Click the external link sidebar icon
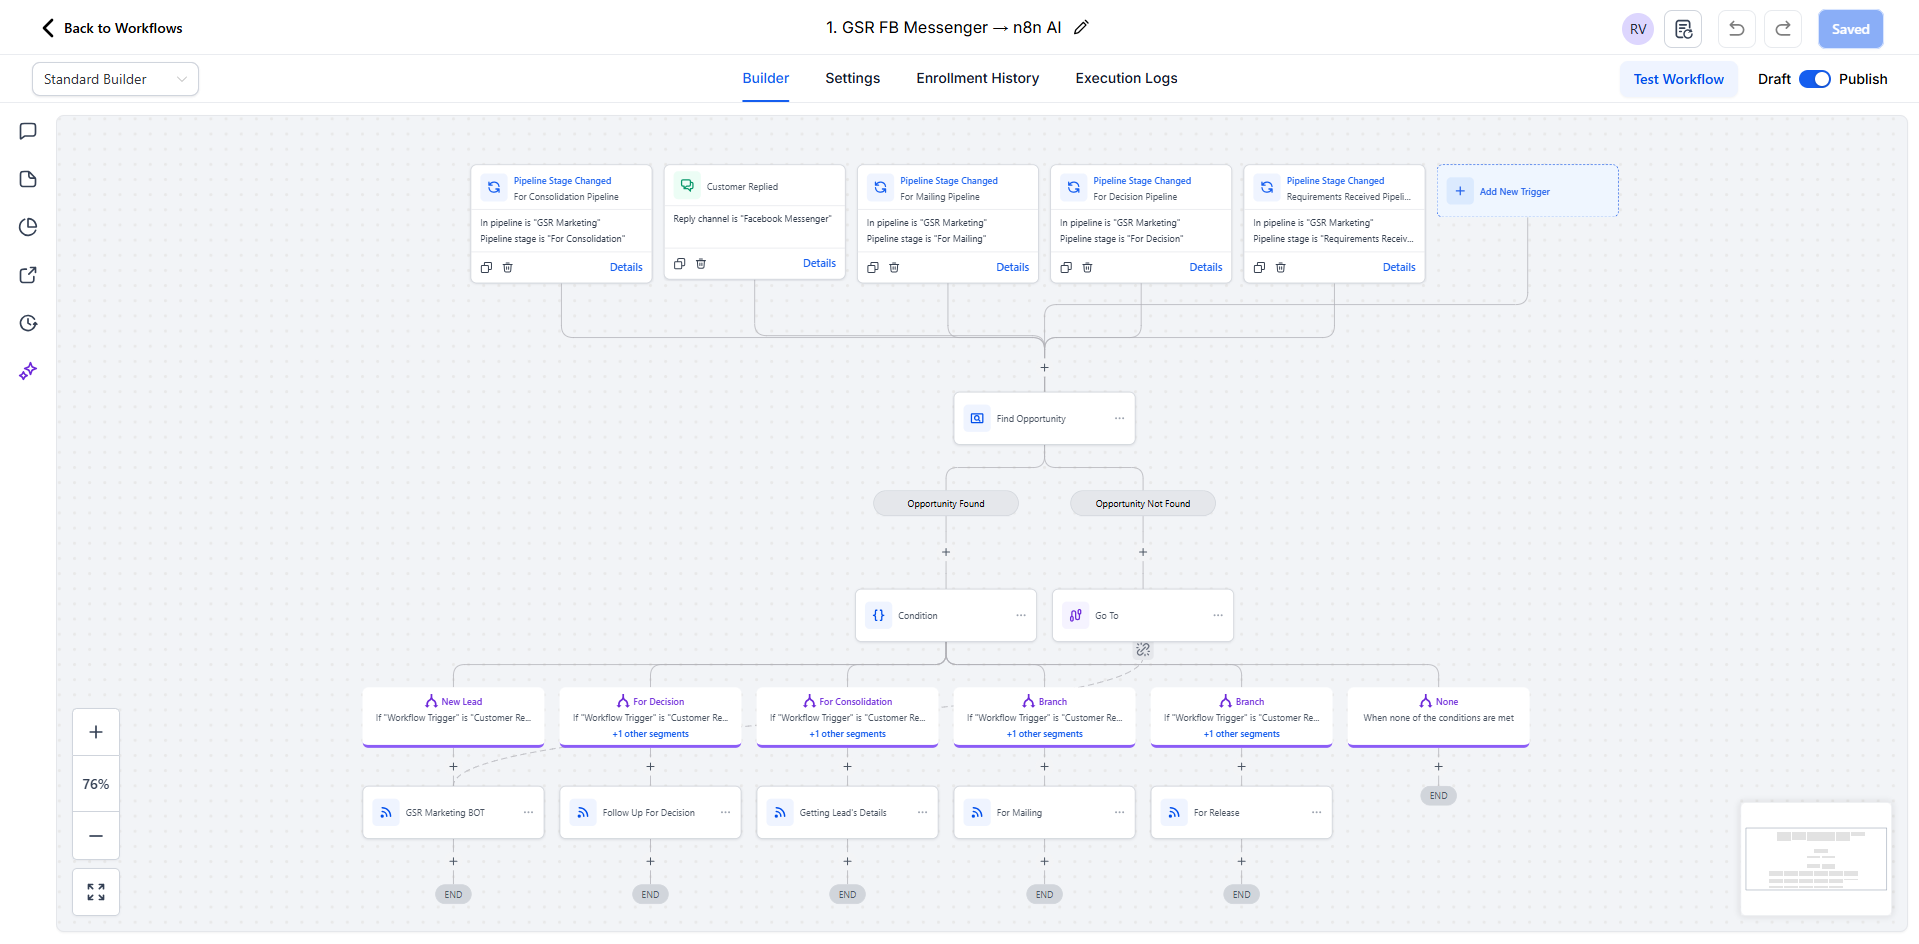The width and height of the screenshot is (1919, 944). [x=28, y=275]
